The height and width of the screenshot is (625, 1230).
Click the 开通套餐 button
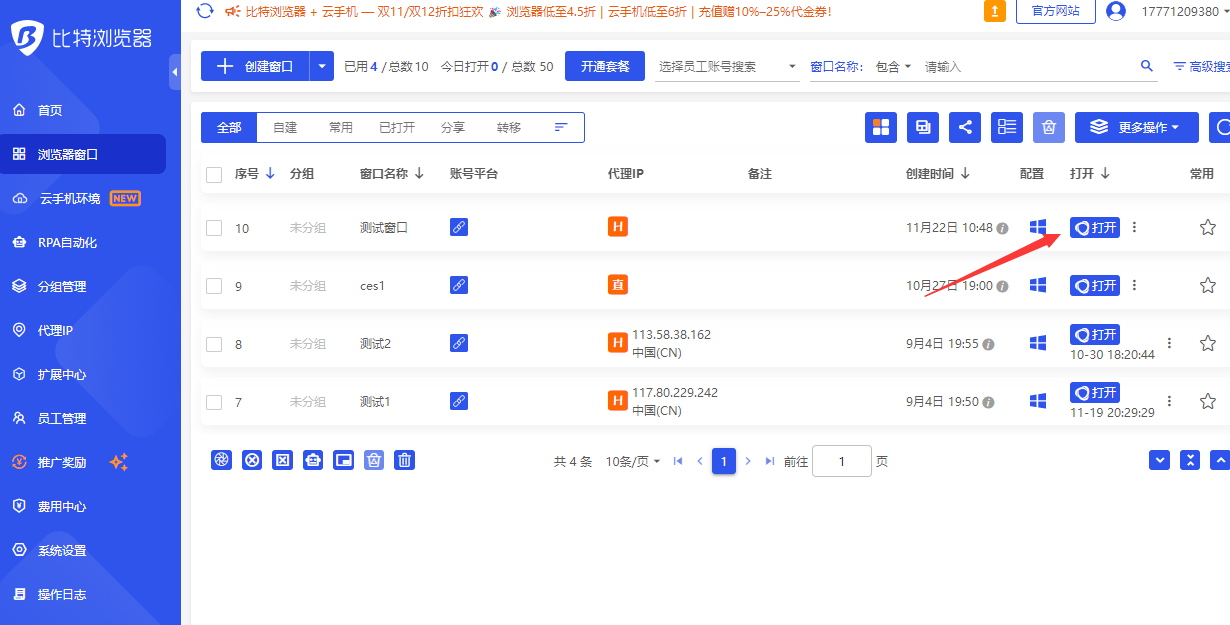tap(605, 66)
